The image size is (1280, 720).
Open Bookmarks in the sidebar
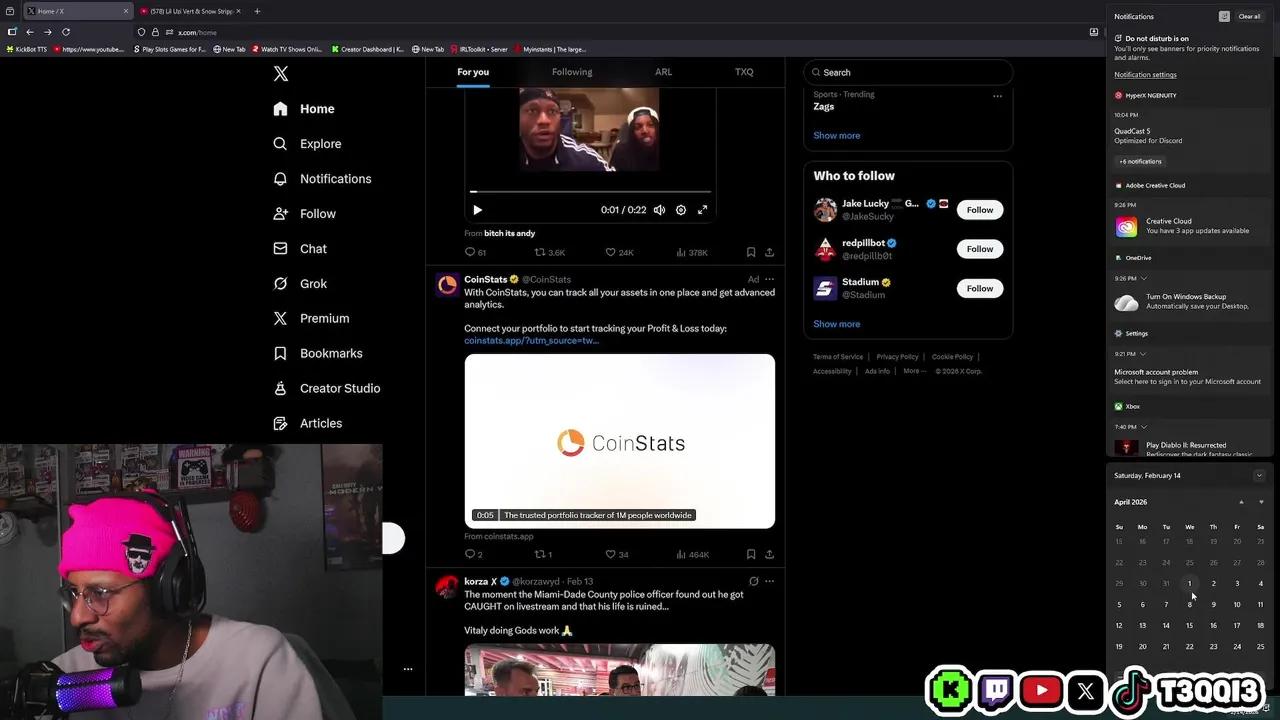(317, 354)
